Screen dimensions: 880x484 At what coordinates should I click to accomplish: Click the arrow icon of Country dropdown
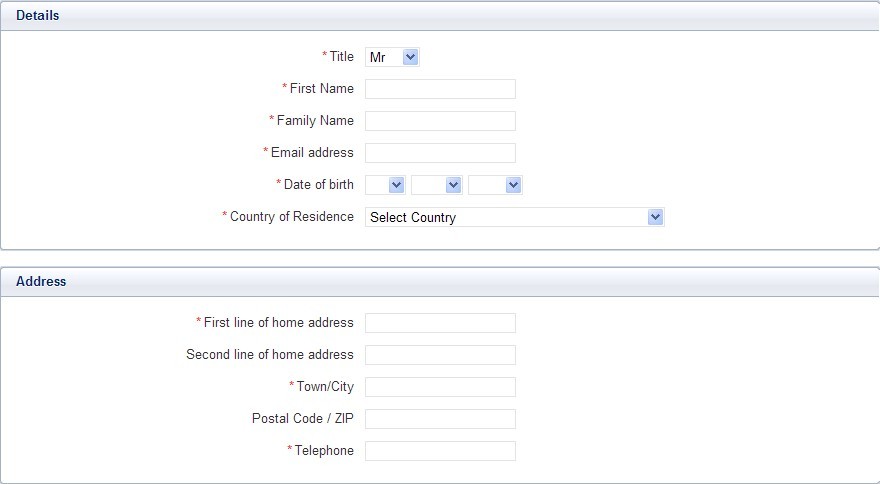point(655,217)
